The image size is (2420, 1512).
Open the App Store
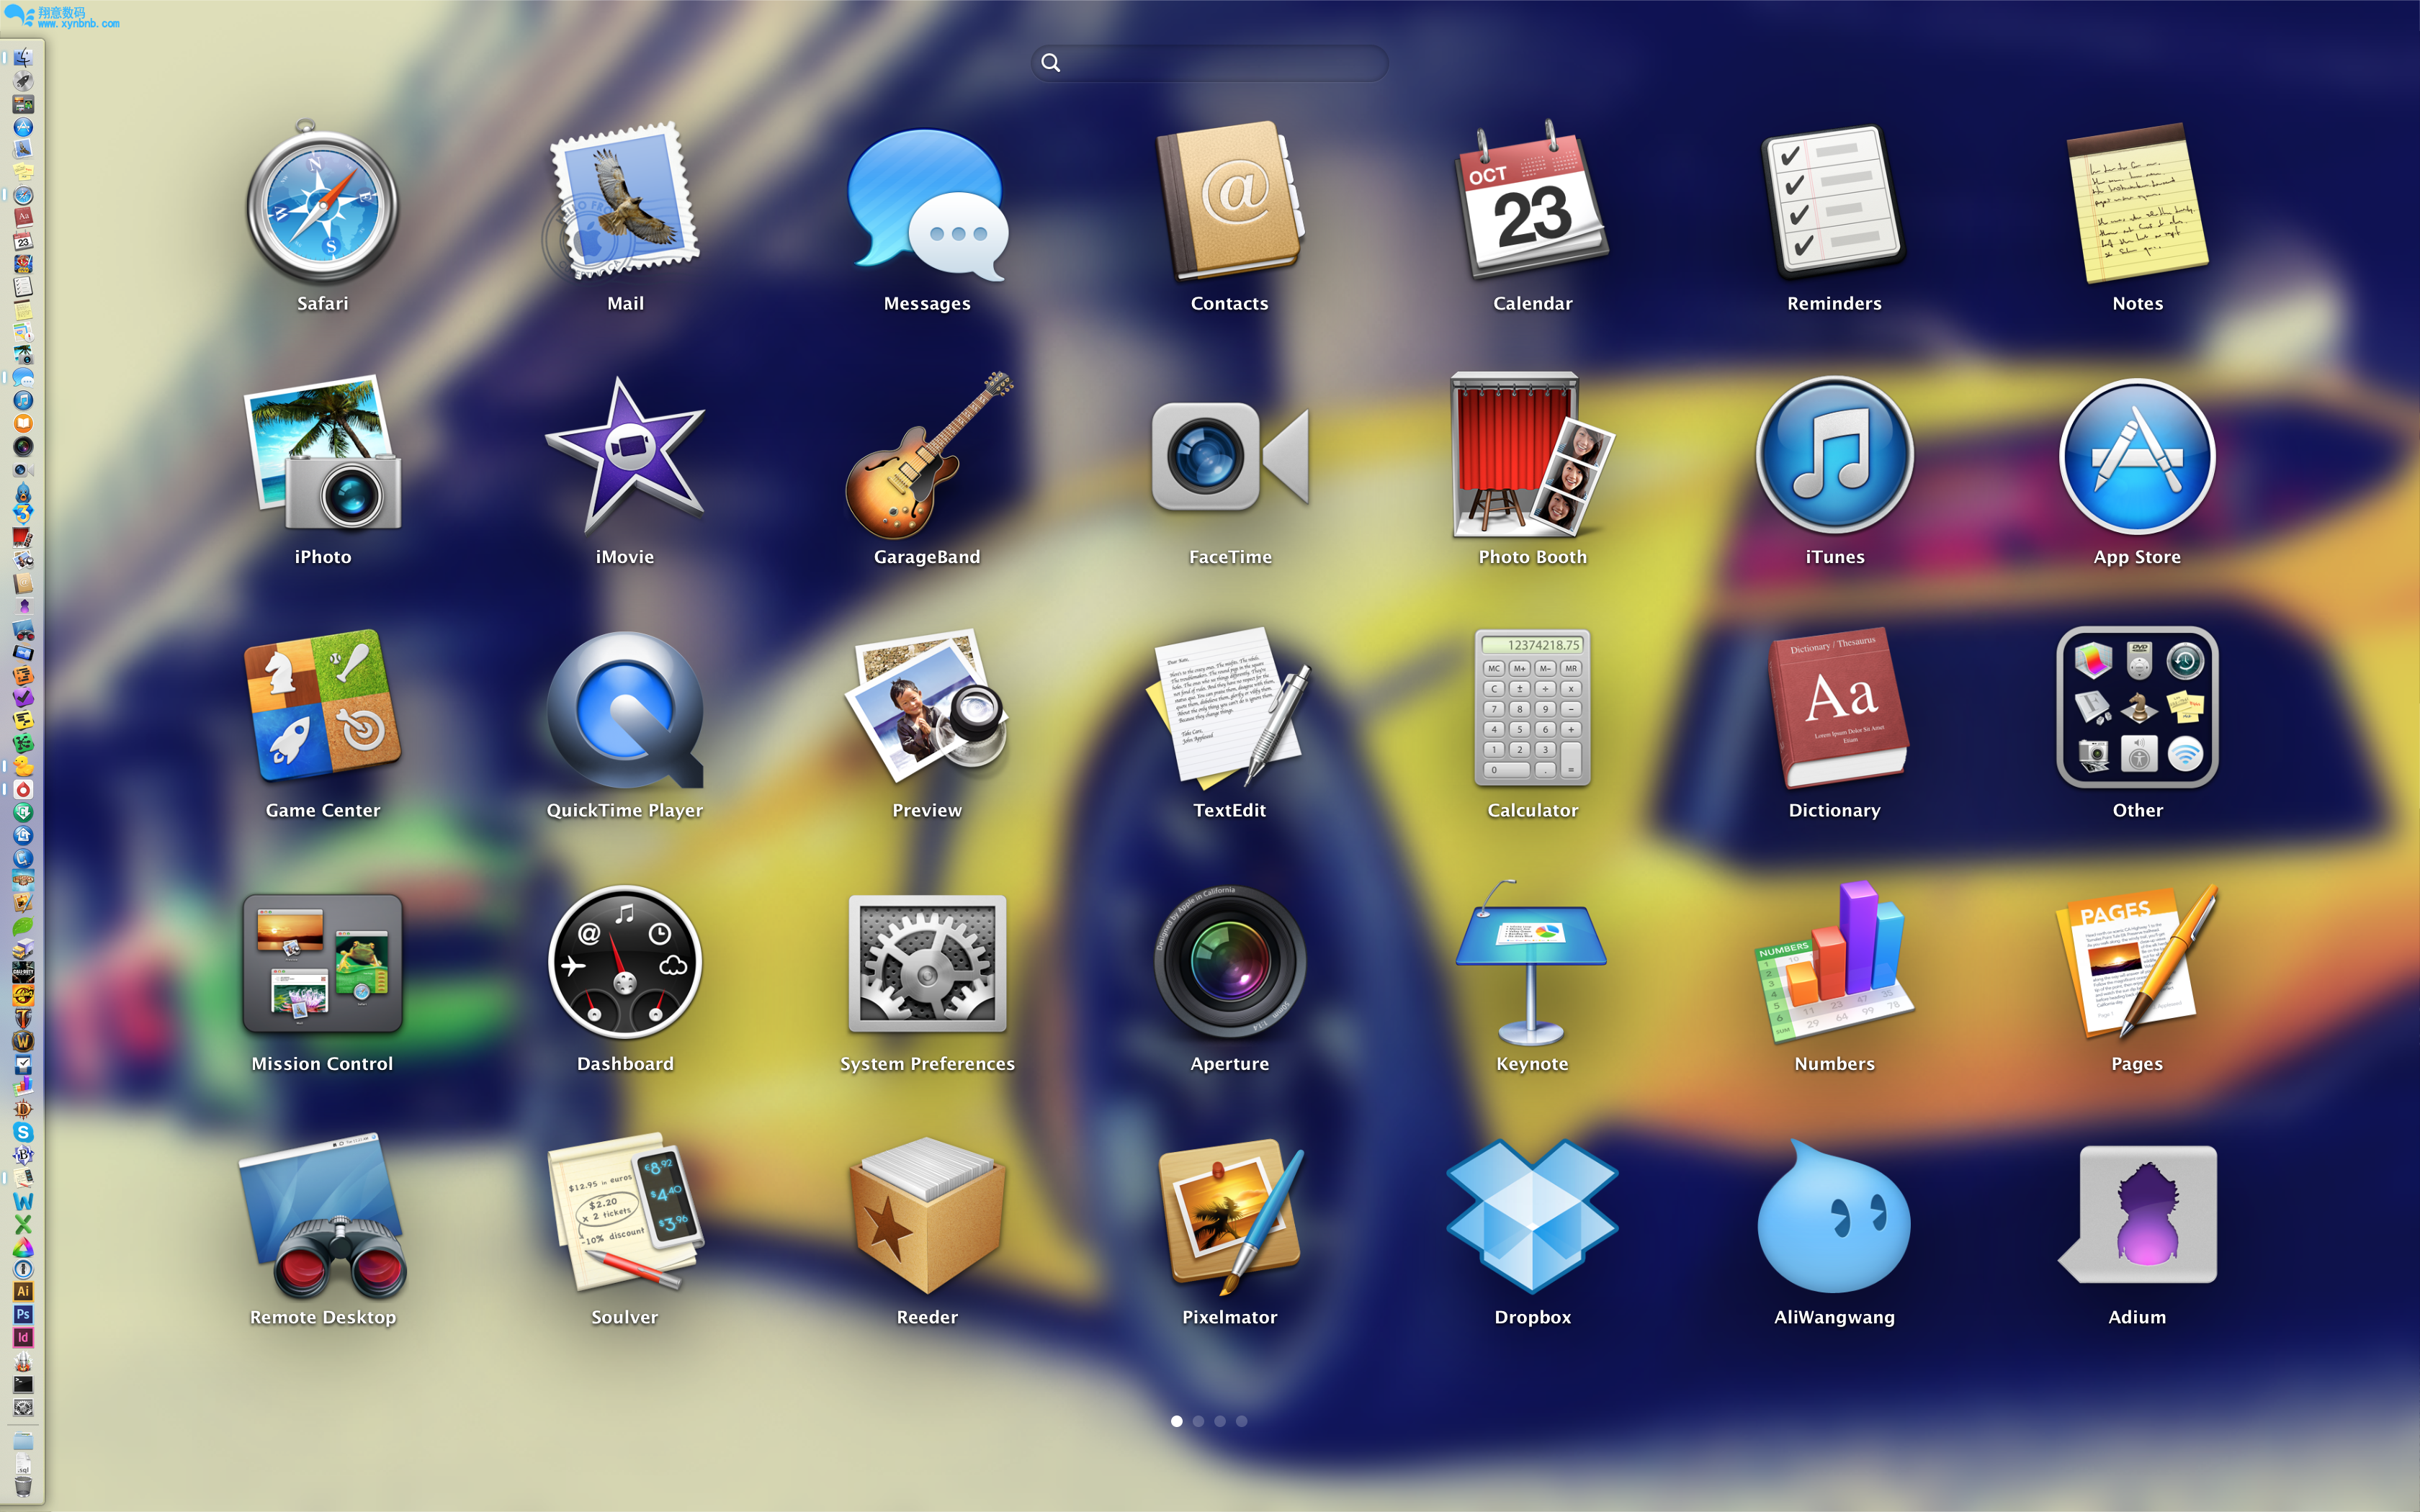tap(2137, 455)
